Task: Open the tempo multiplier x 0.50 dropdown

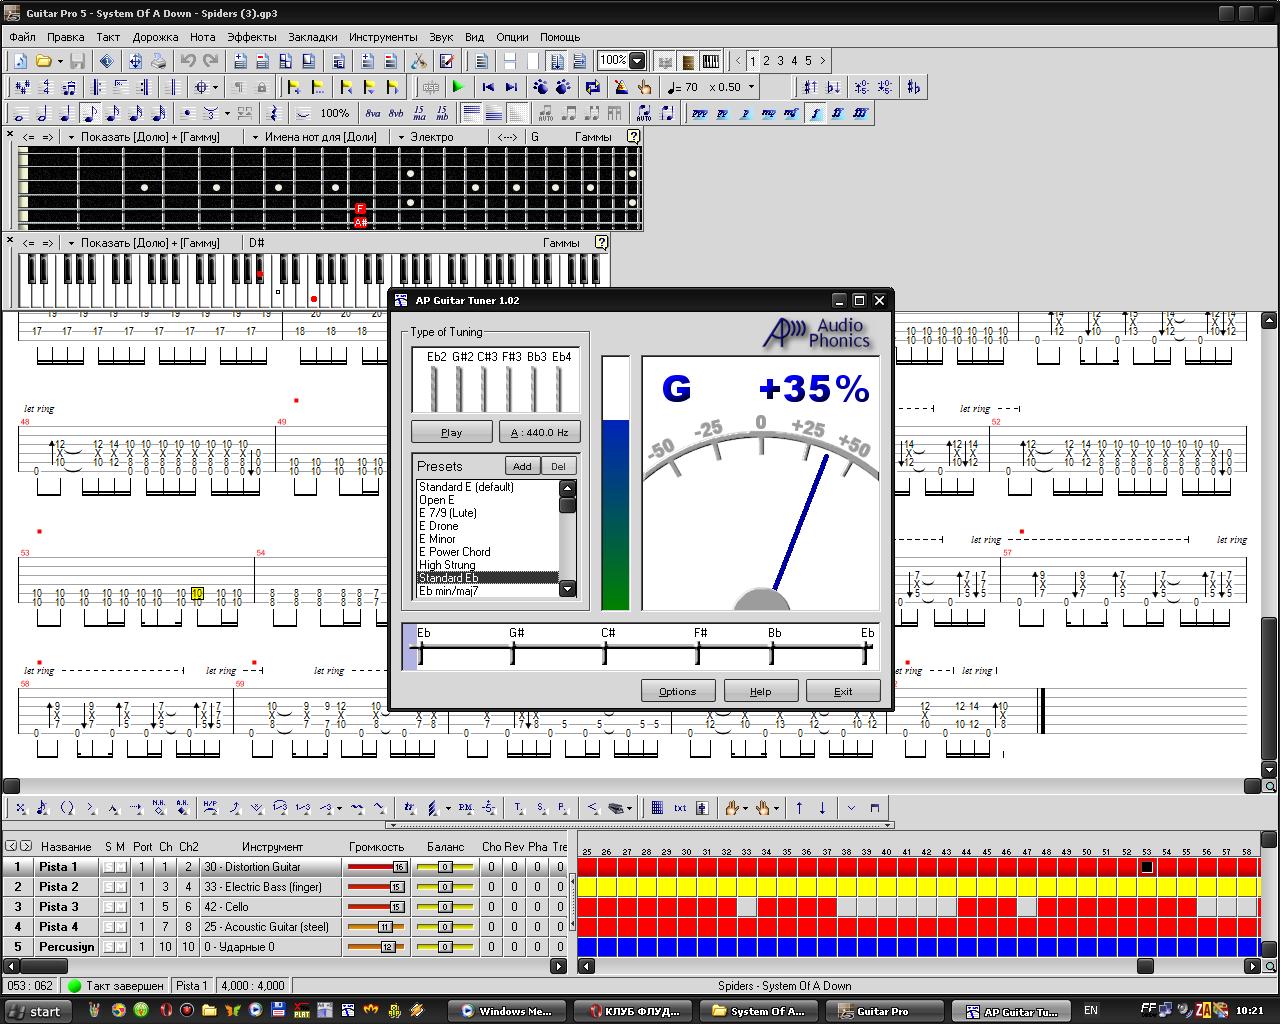Action: 751,87
